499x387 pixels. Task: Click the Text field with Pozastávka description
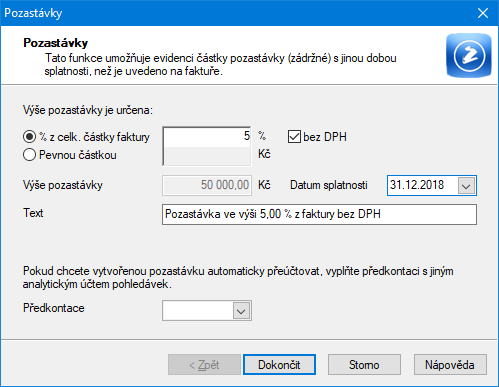319,214
